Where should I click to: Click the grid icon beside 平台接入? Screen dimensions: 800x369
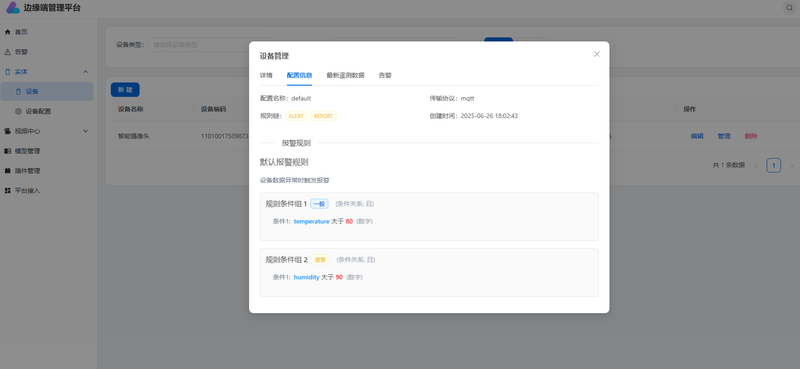click(7, 191)
